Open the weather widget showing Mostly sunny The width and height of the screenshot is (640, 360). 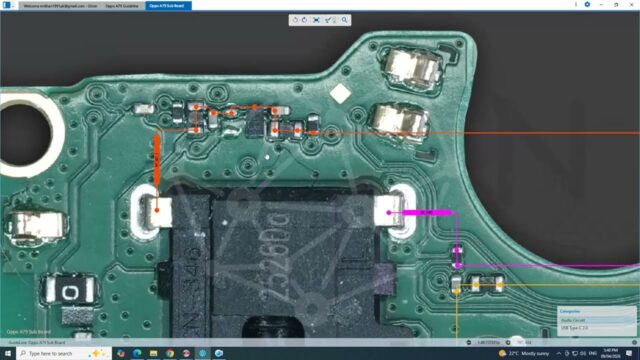point(524,353)
